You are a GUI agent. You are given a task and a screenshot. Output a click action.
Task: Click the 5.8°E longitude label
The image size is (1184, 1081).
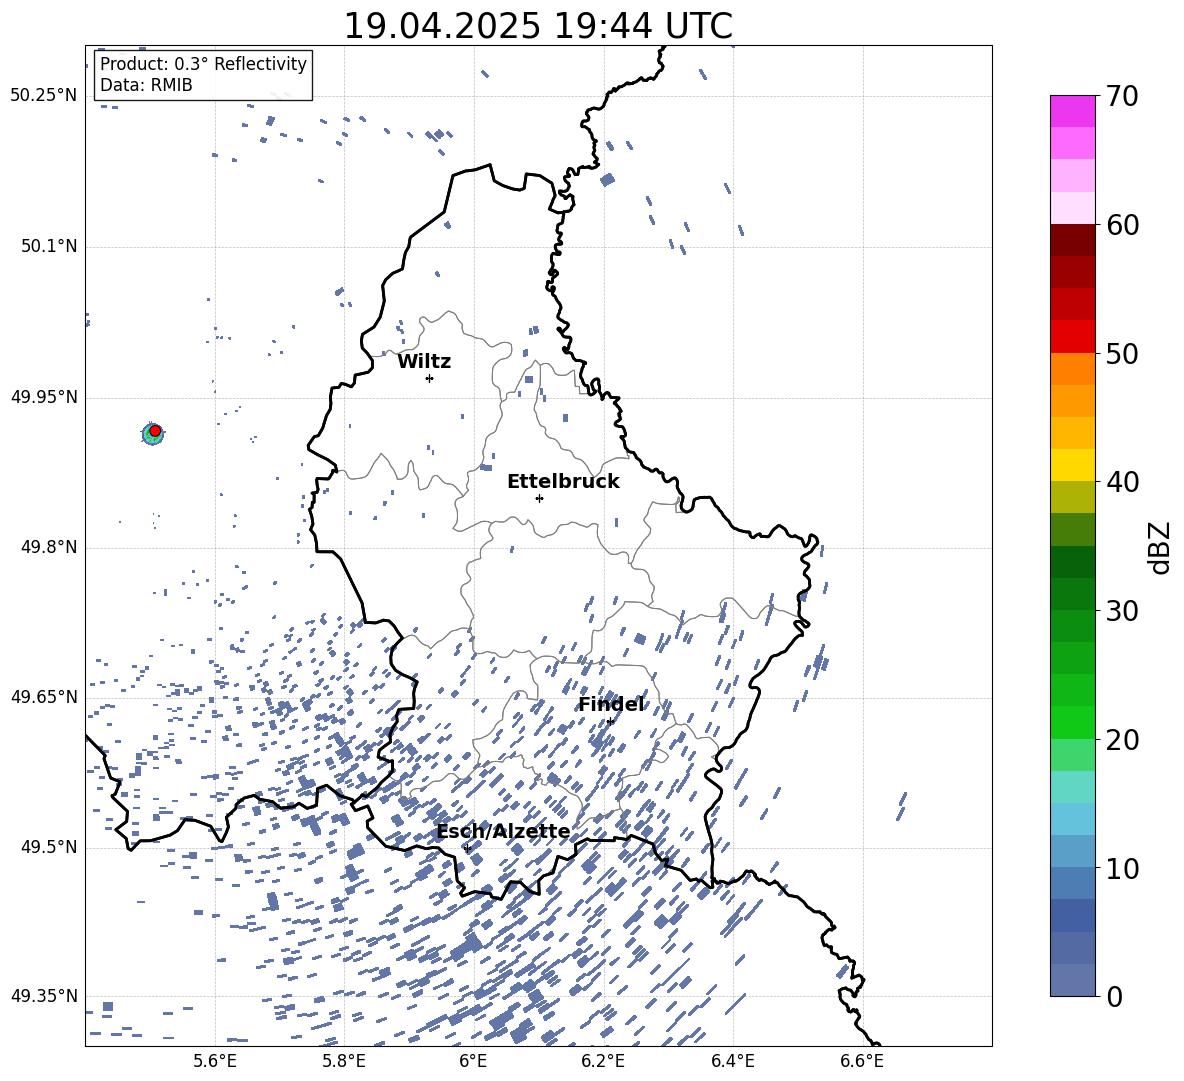pos(344,1061)
